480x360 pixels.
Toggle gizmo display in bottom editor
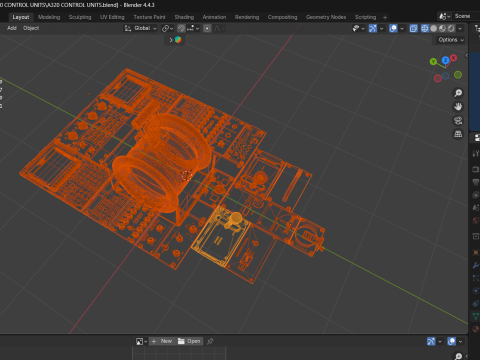431,341
